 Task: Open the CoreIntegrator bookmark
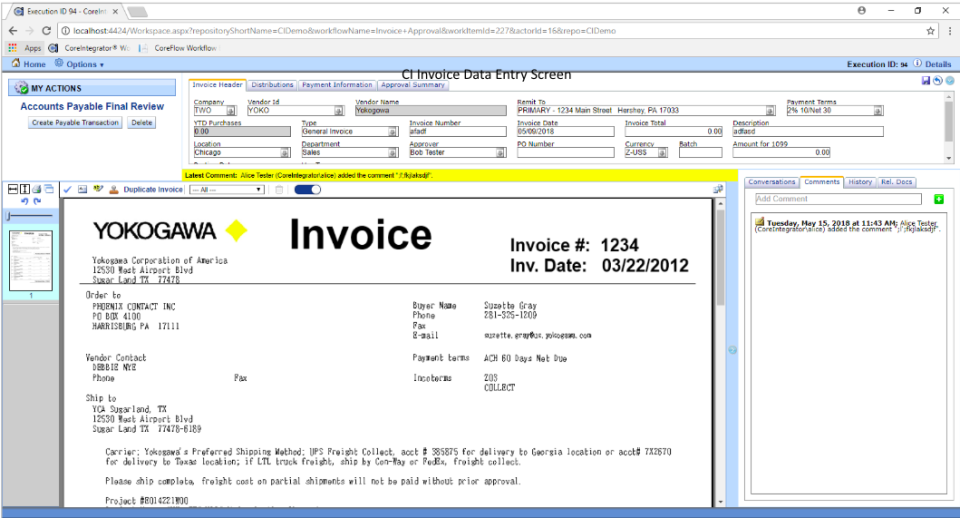[89, 48]
